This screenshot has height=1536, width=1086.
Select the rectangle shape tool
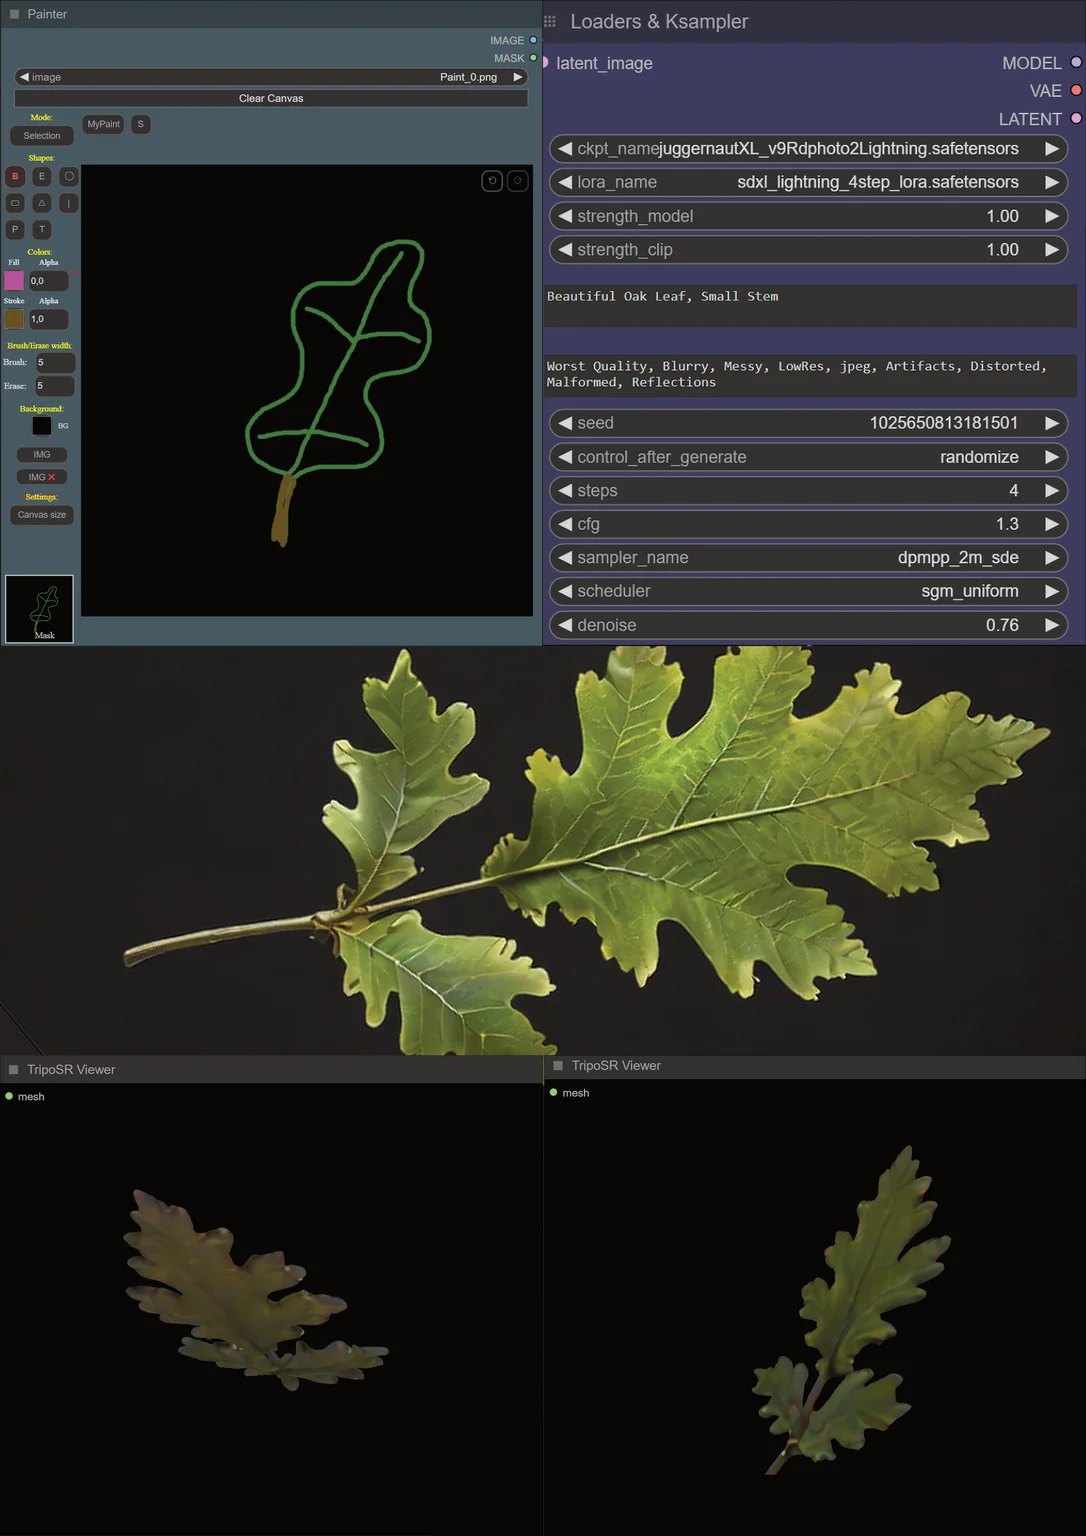click(x=15, y=203)
